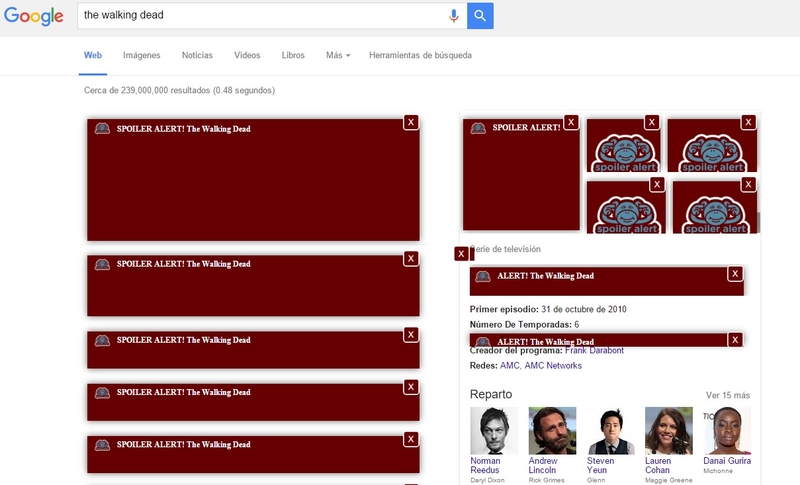Image resolution: width=800 pixels, height=485 pixels.
Task: Open Herramientas de búsqueda
Action: [x=420, y=55]
